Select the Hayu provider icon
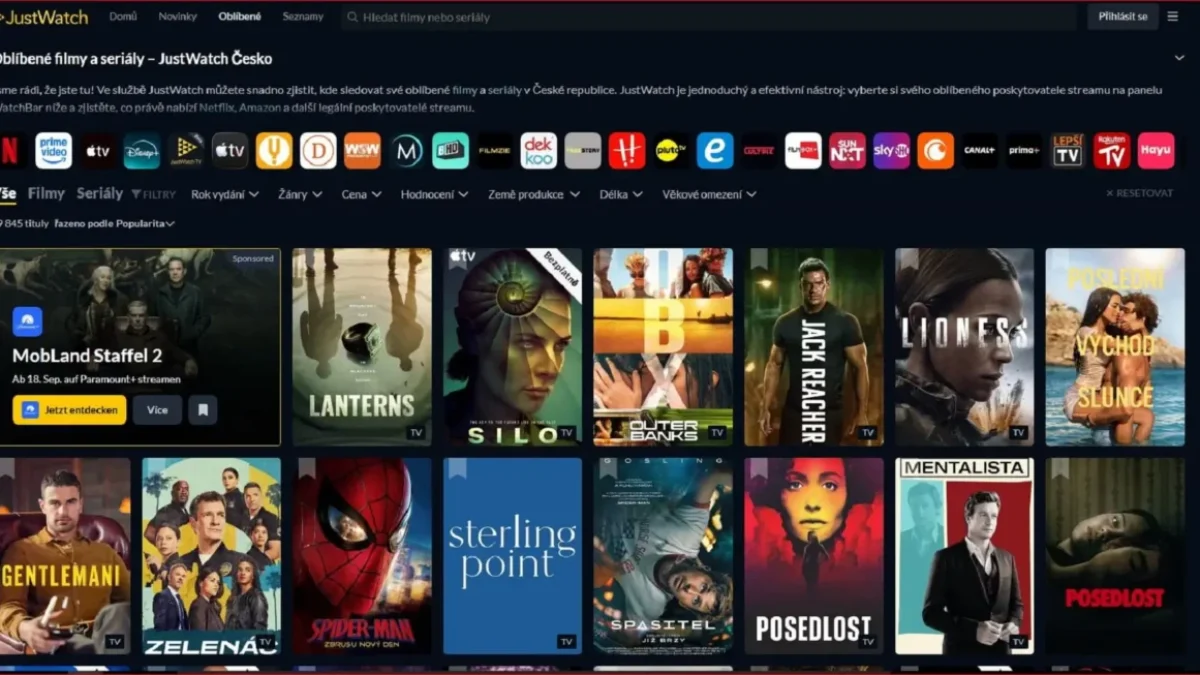This screenshot has width=1200, height=675. pyautogui.click(x=1156, y=151)
